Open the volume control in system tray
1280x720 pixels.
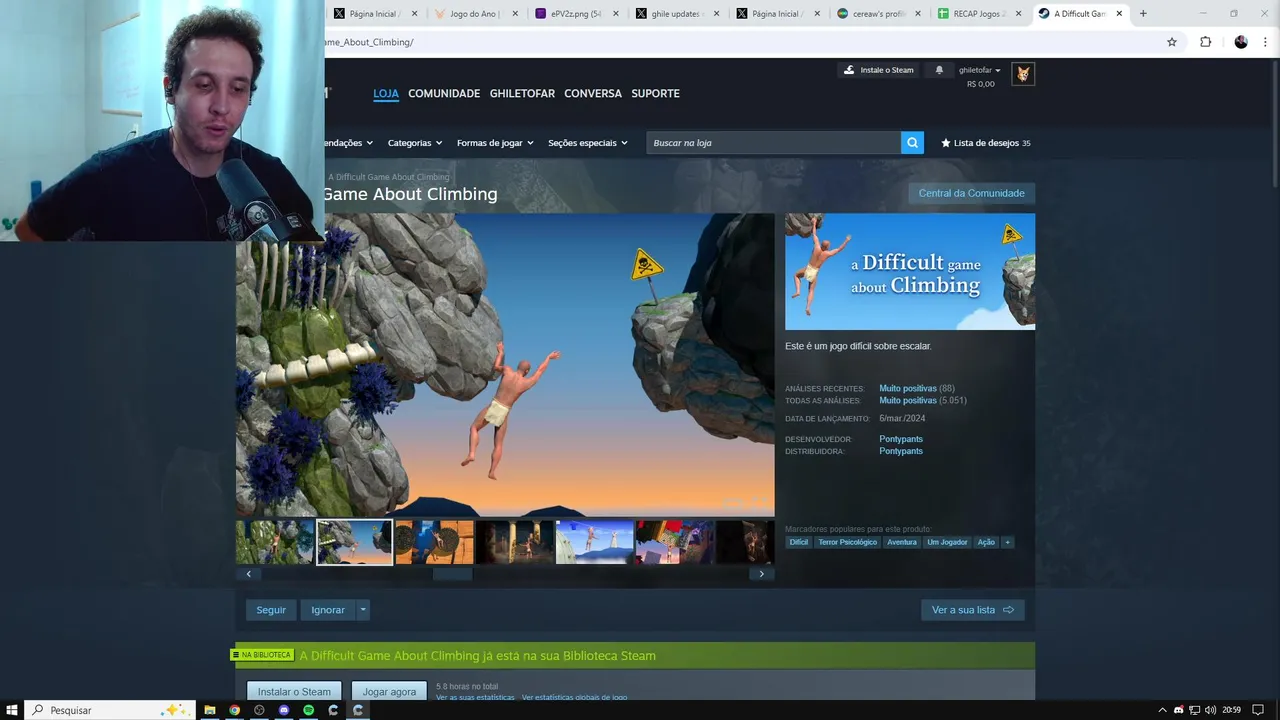coord(1210,710)
